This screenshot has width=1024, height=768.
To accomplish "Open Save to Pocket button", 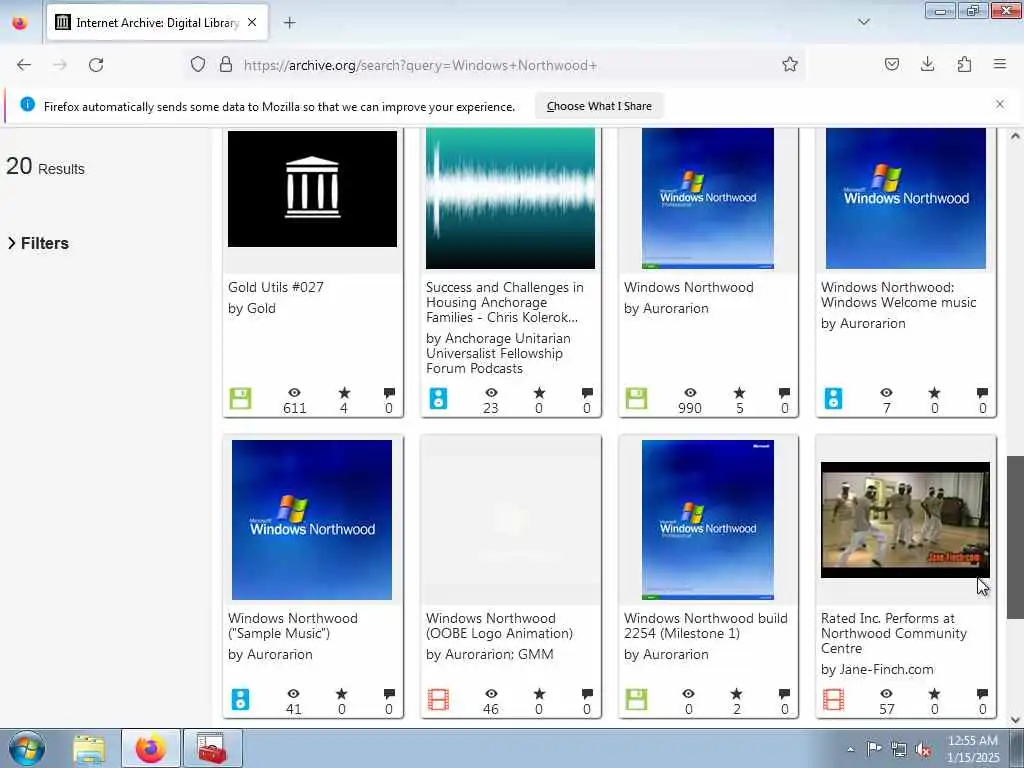I will [x=891, y=64].
